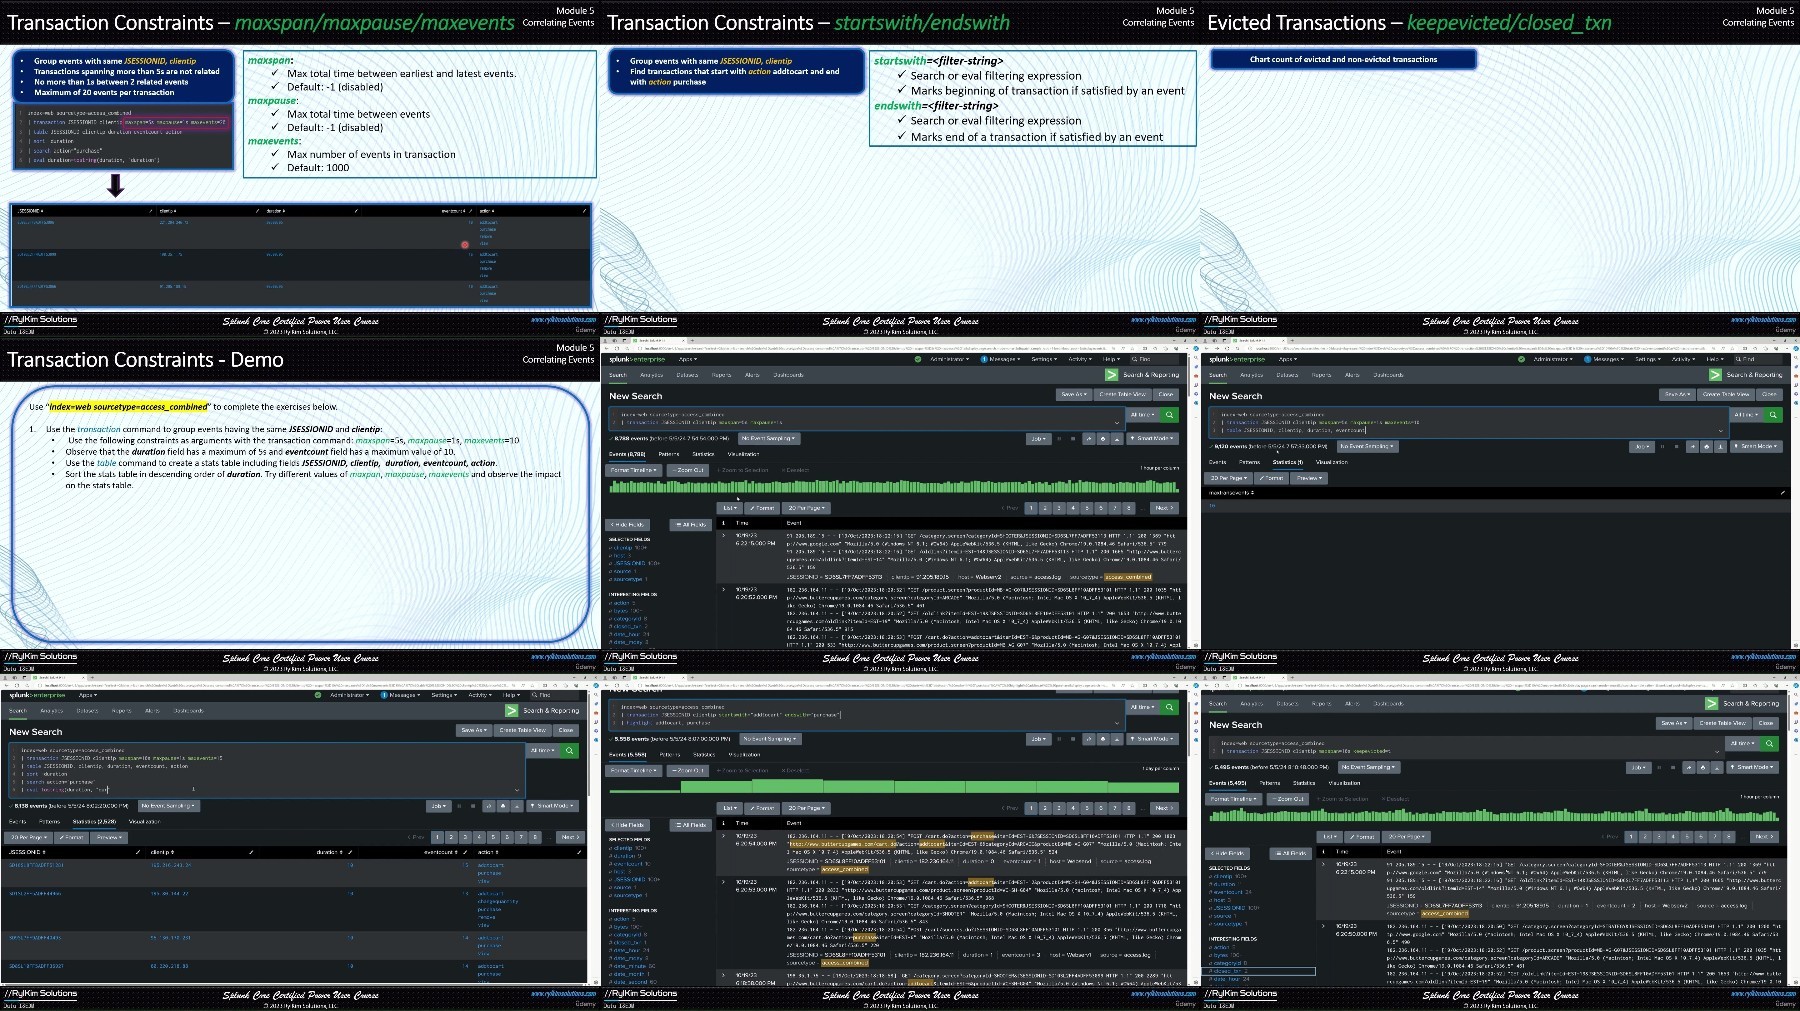Click pencil edit icon beside clientip column header
This screenshot has width=1800, height=1011.
[251, 852]
